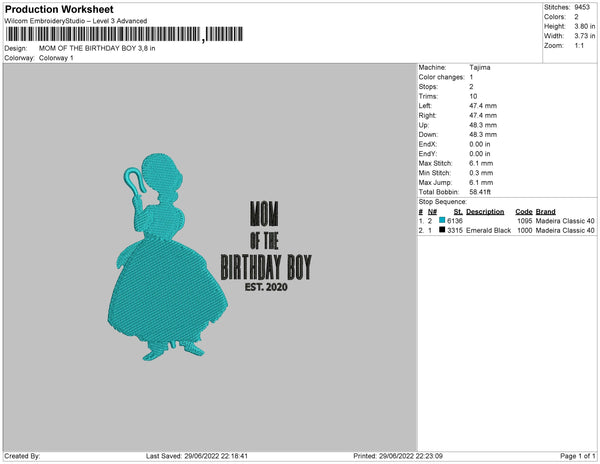Click the Trims value 10
Screen dimensions: 600x464
pos(473,96)
